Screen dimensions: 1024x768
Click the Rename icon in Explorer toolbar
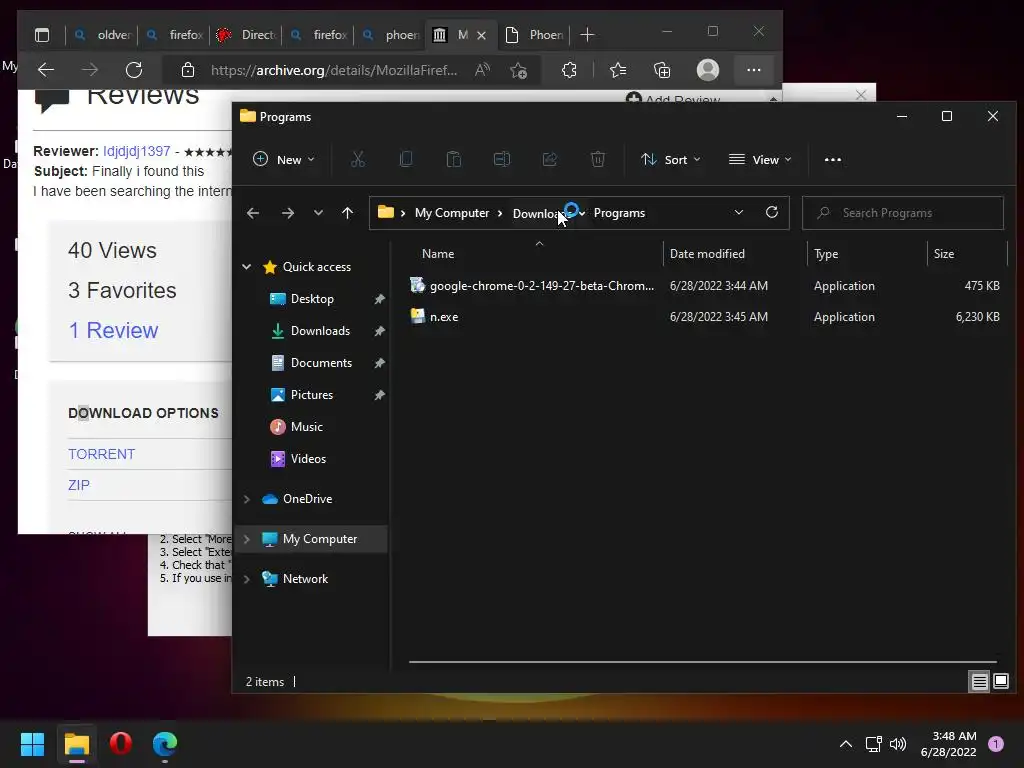[x=502, y=159]
